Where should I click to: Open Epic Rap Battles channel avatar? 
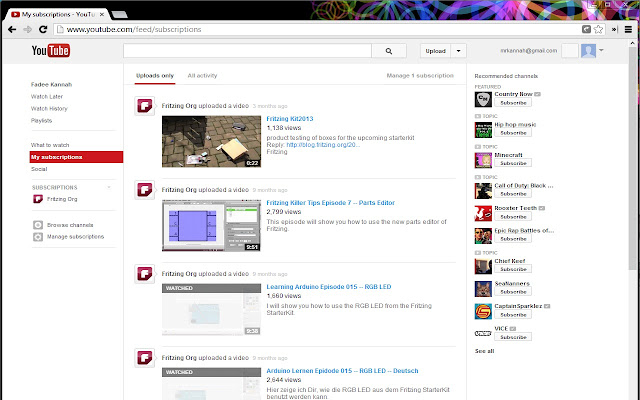[483, 236]
